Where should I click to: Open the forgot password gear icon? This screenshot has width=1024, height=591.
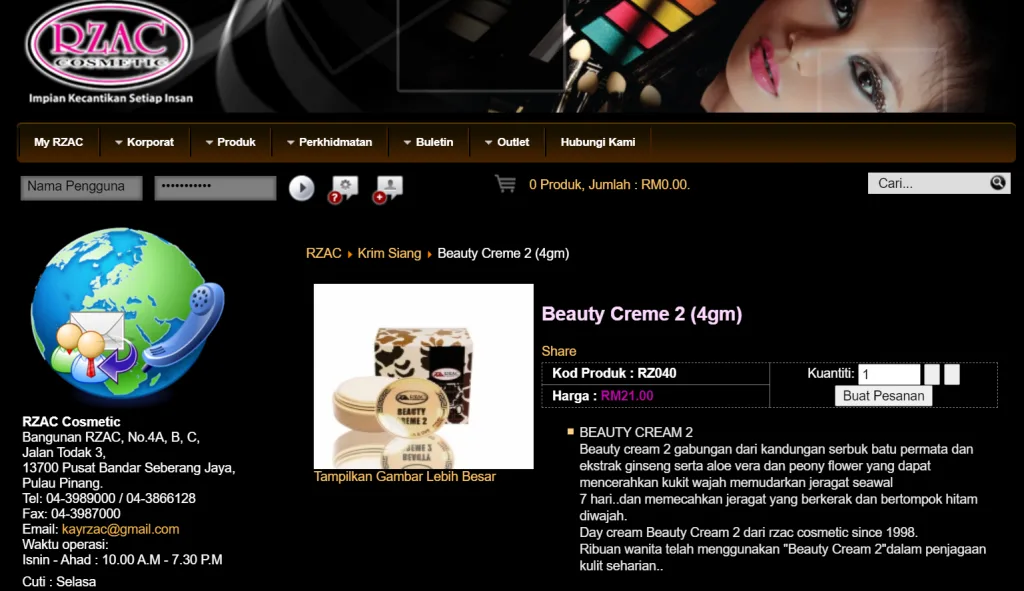(344, 189)
